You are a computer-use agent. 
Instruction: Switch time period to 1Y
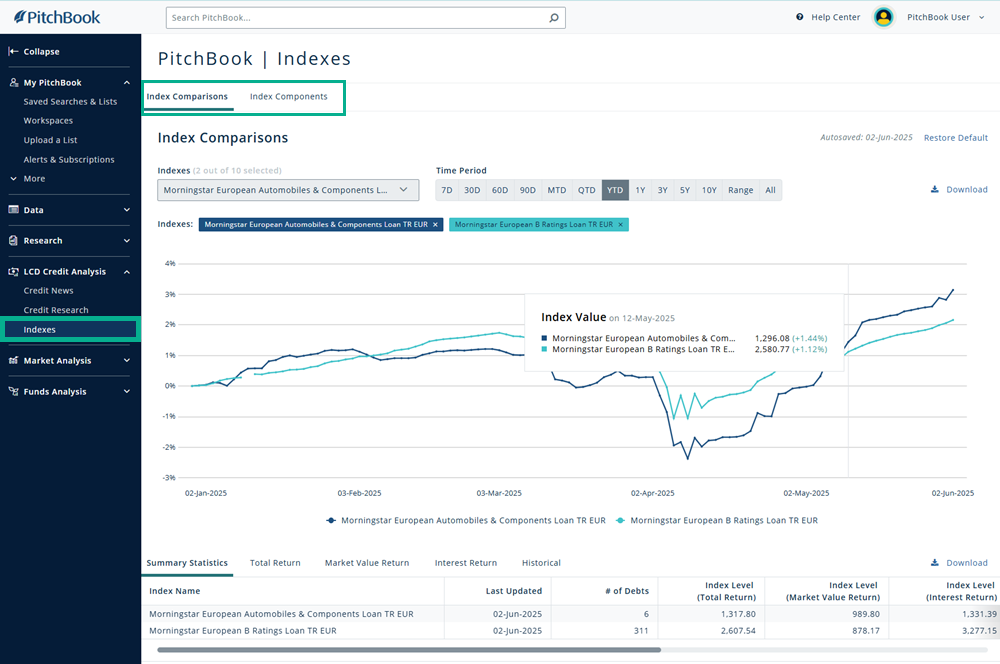tap(640, 190)
